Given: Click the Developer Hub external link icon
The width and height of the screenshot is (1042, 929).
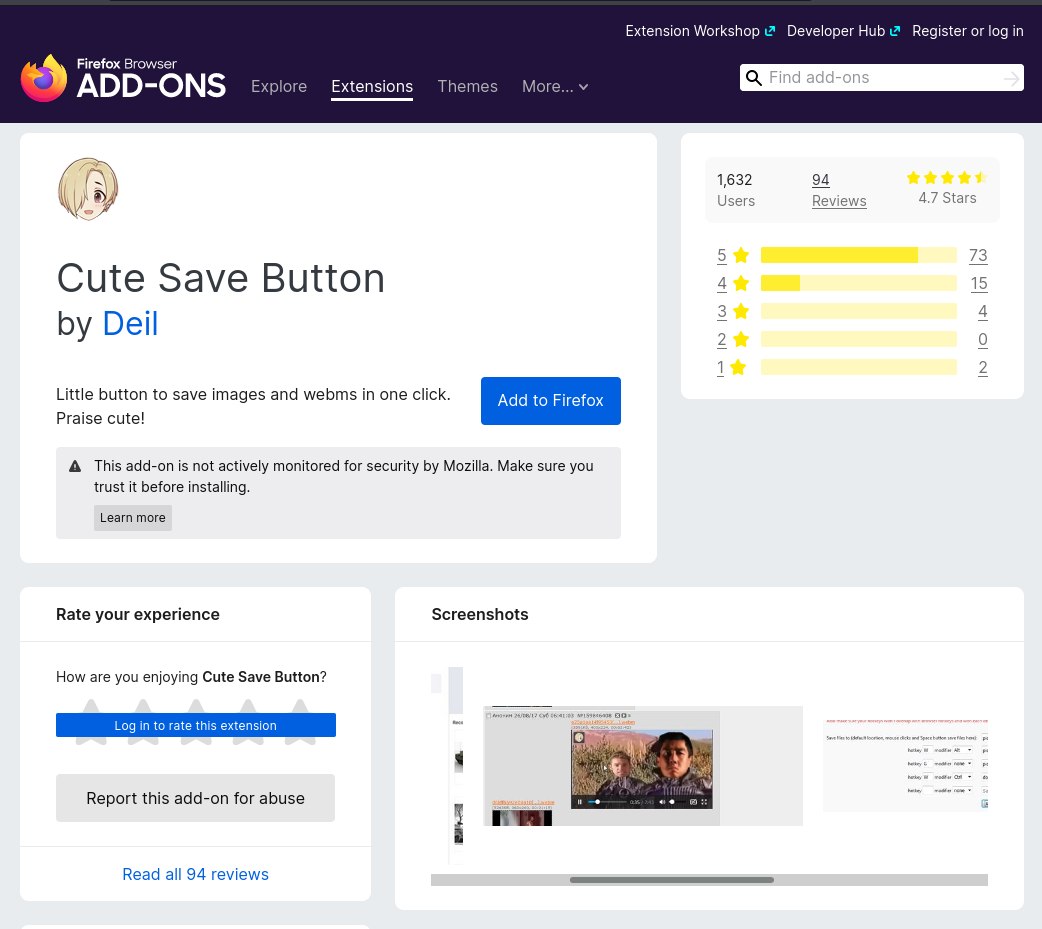Looking at the screenshot, I should pos(895,31).
